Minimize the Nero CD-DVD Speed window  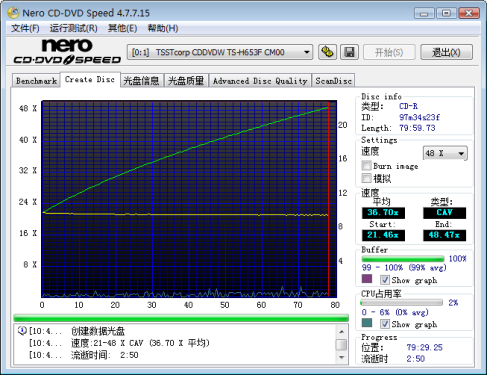coord(424,13)
